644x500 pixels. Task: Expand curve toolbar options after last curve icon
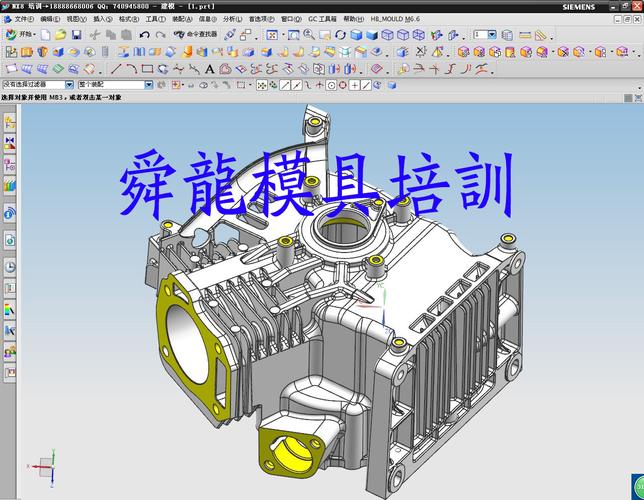tap(493, 71)
